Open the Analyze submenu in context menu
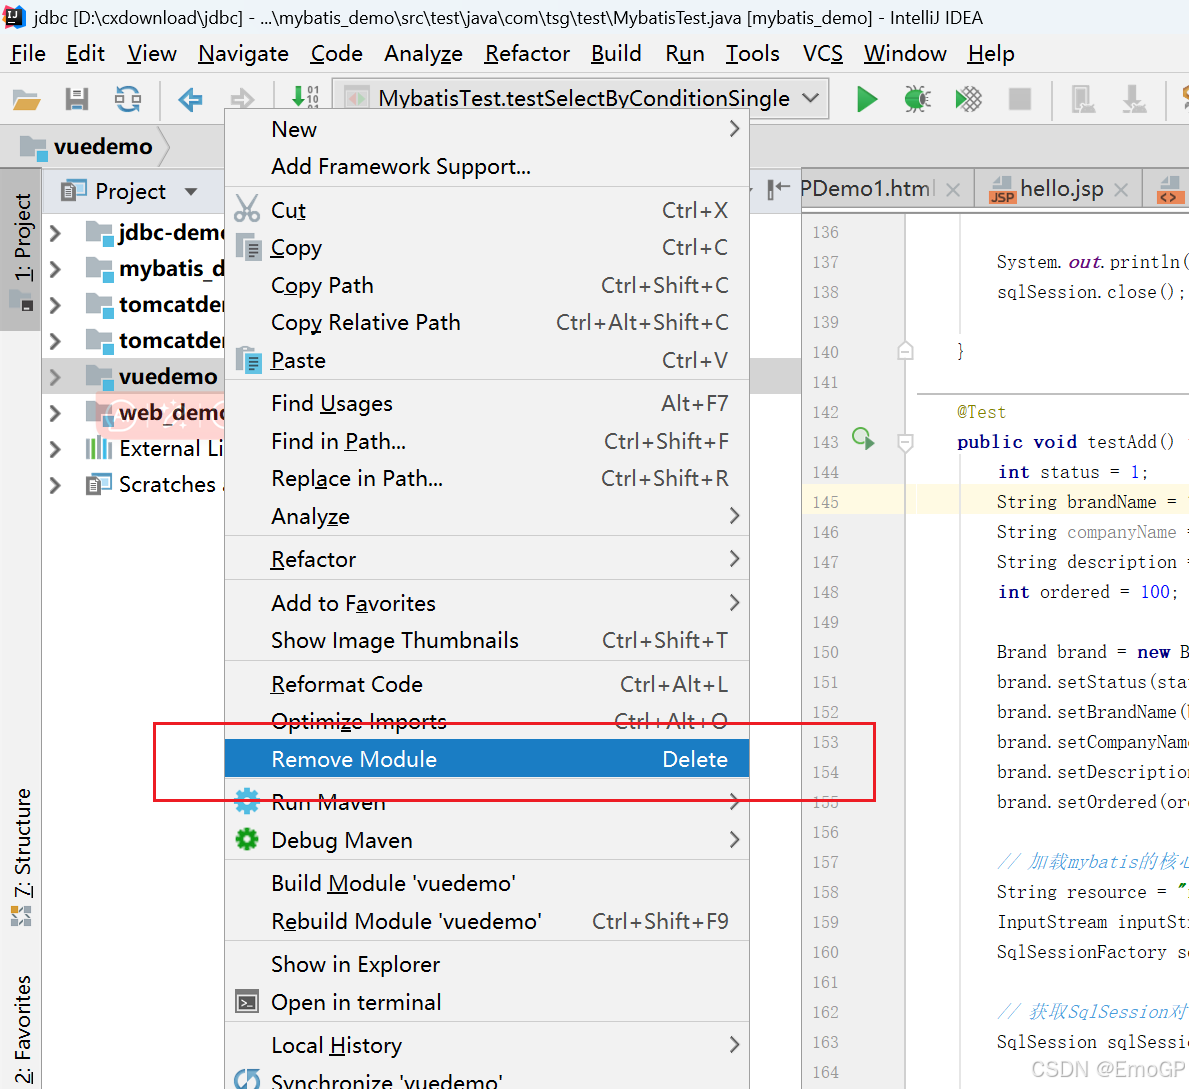1189x1089 pixels. coord(487,516)
